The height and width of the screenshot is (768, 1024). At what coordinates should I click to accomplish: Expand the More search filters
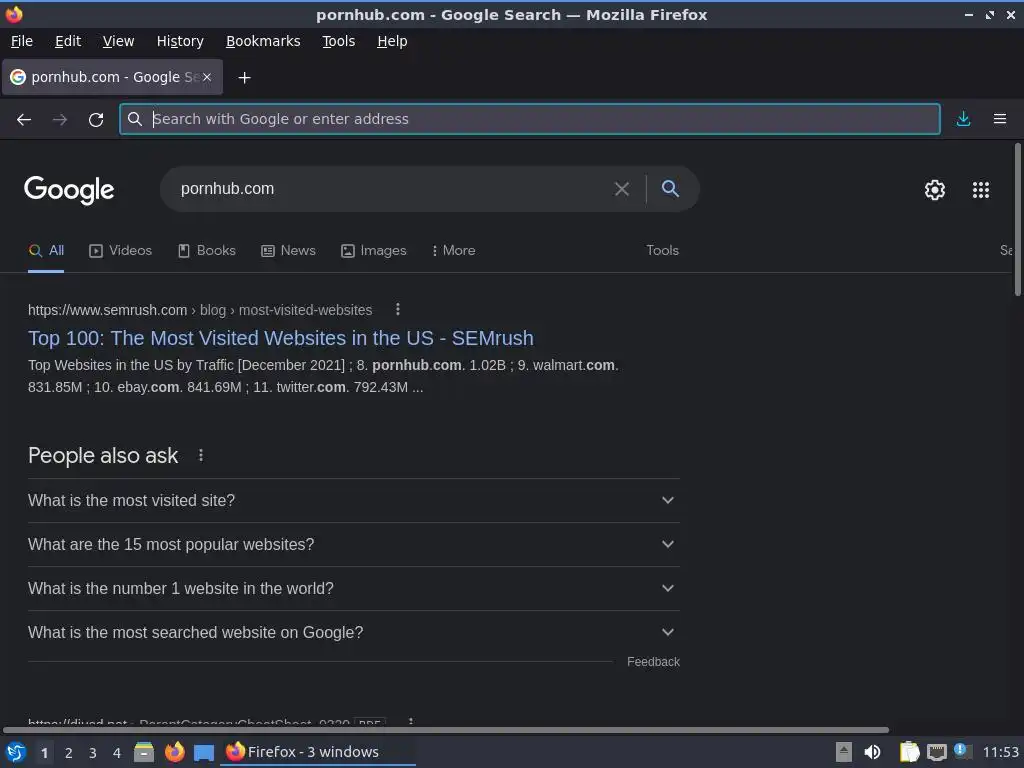click(453, 251)
